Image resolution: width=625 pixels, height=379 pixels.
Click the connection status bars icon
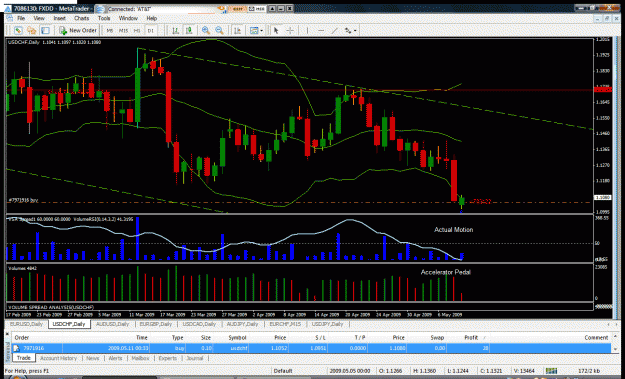coord(551,371)
